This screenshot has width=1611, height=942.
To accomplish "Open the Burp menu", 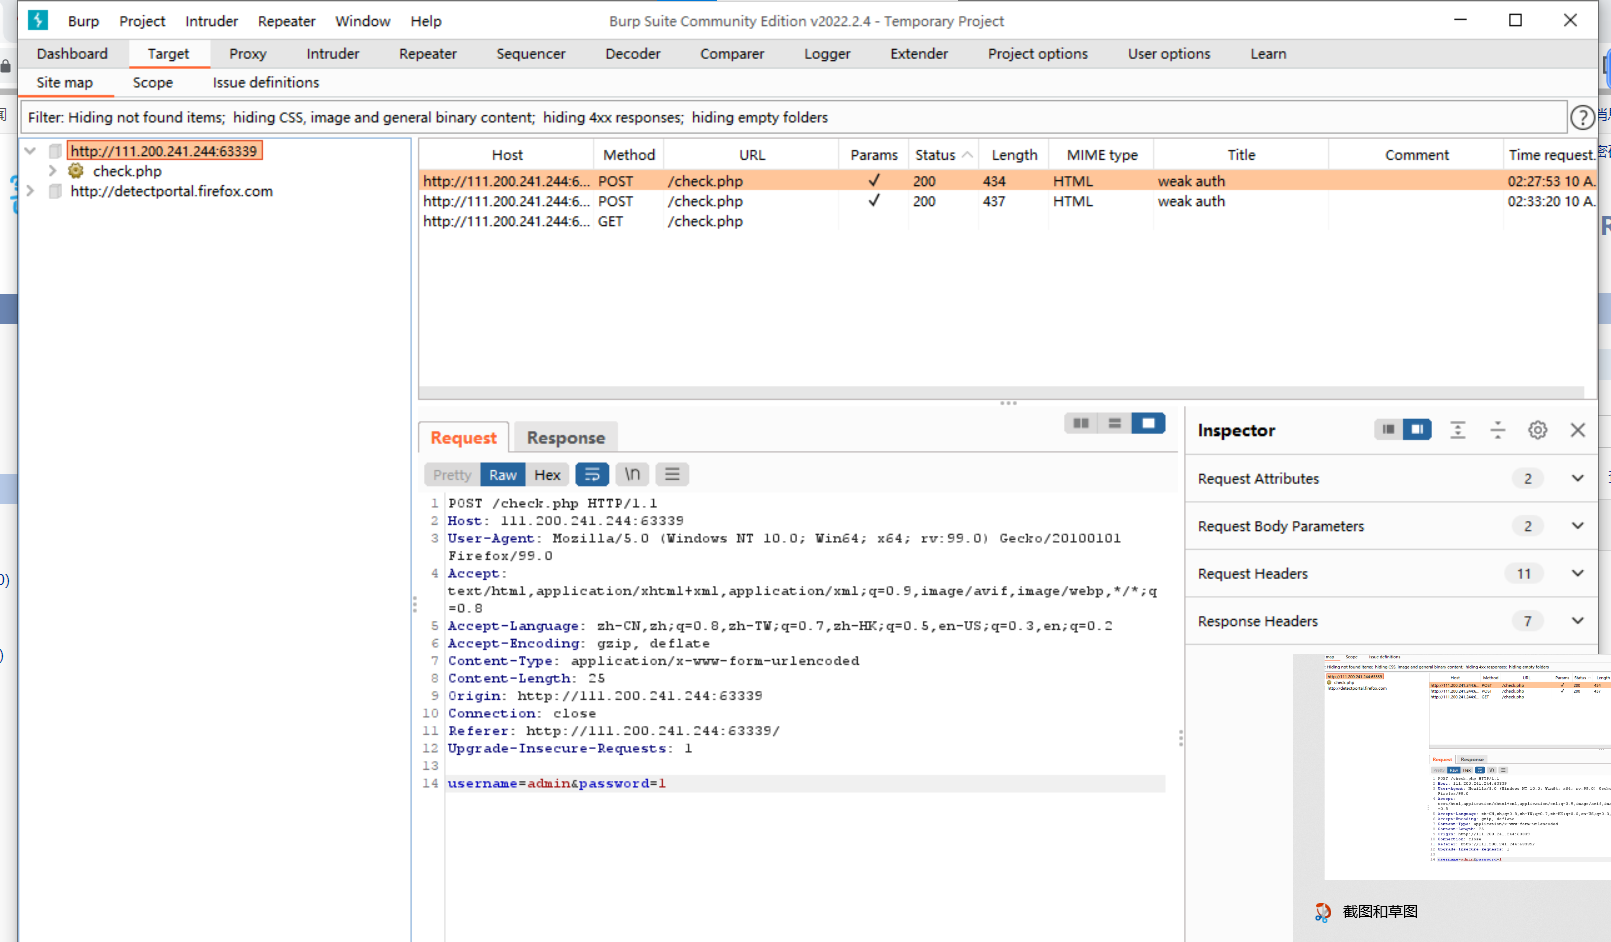I will point(83,21).
